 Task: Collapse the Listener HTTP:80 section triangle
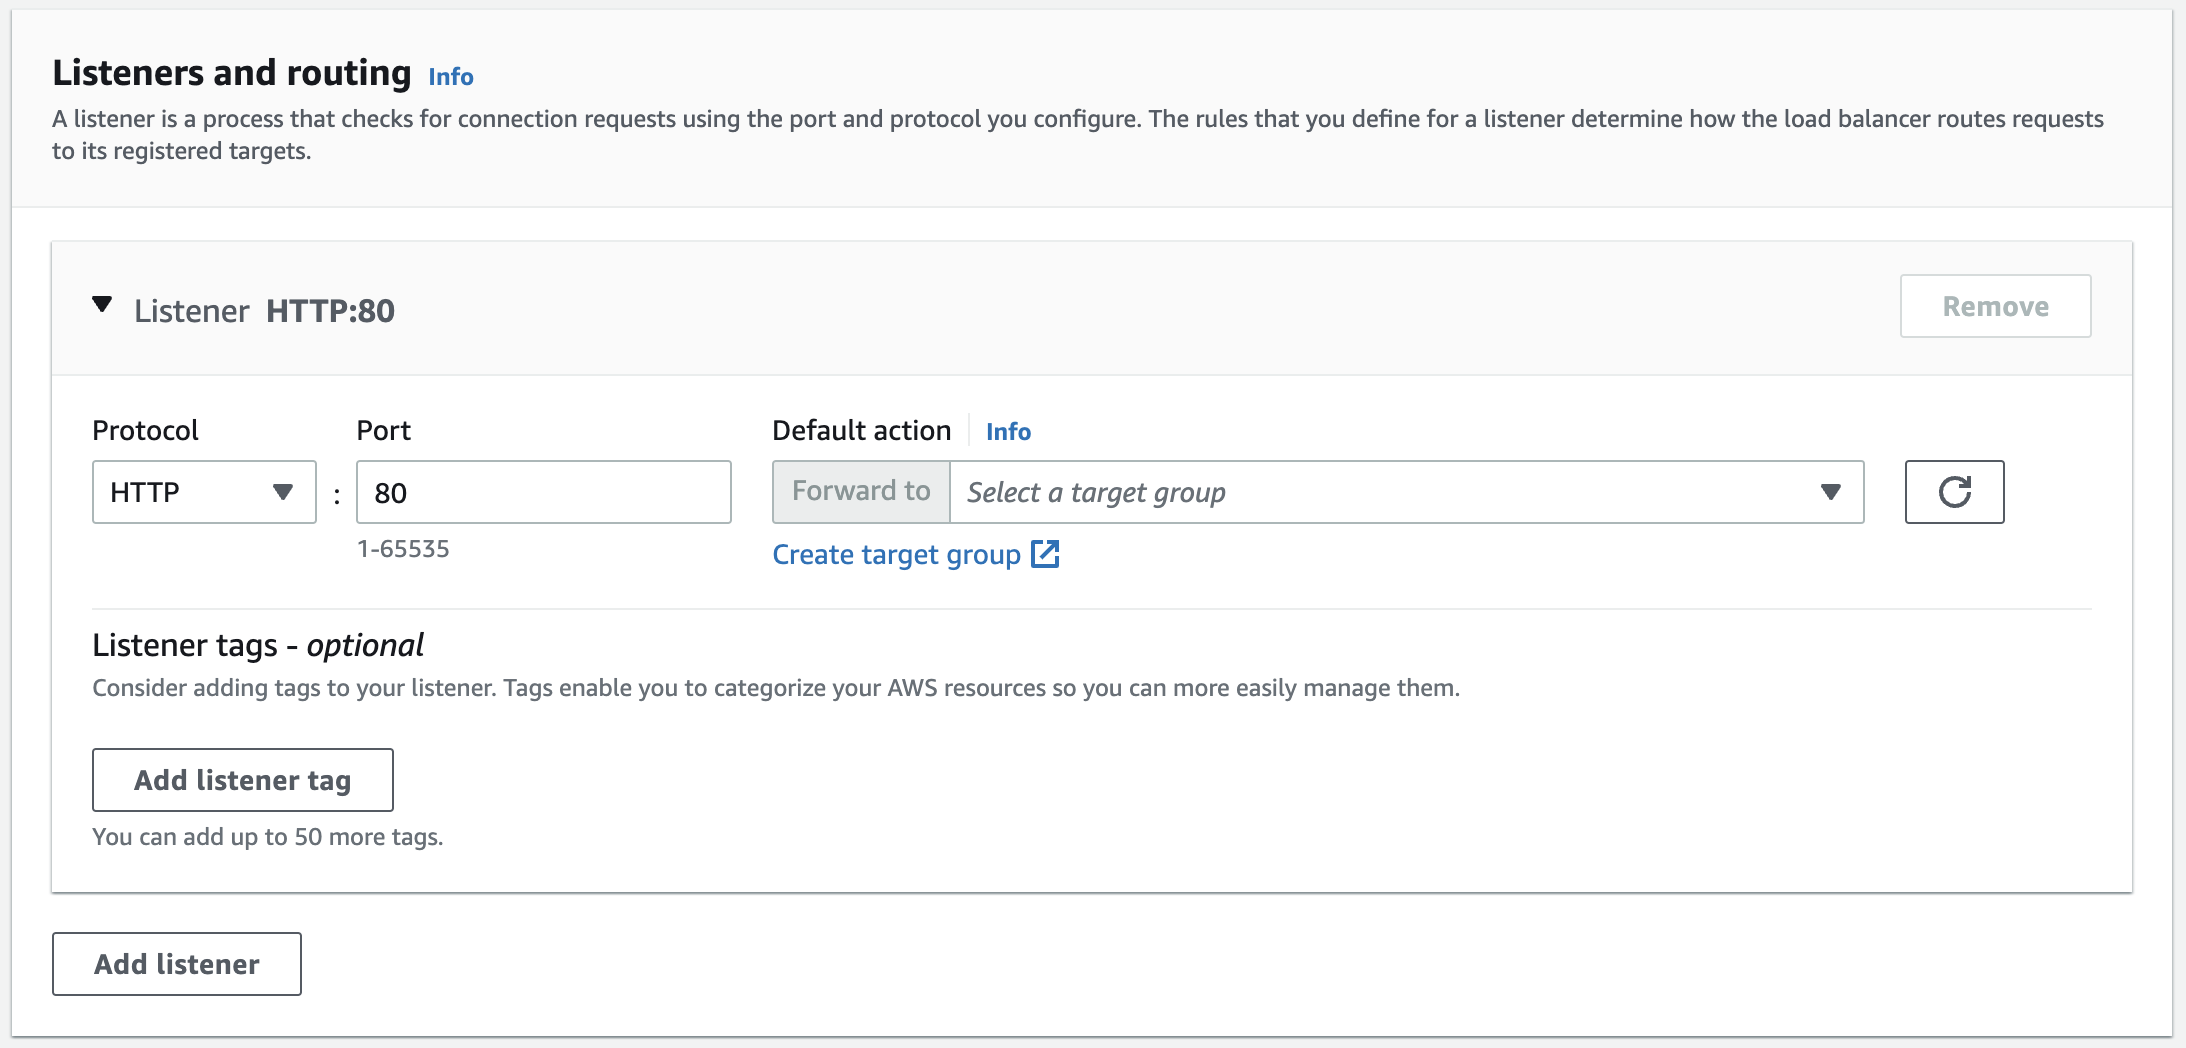102,305
